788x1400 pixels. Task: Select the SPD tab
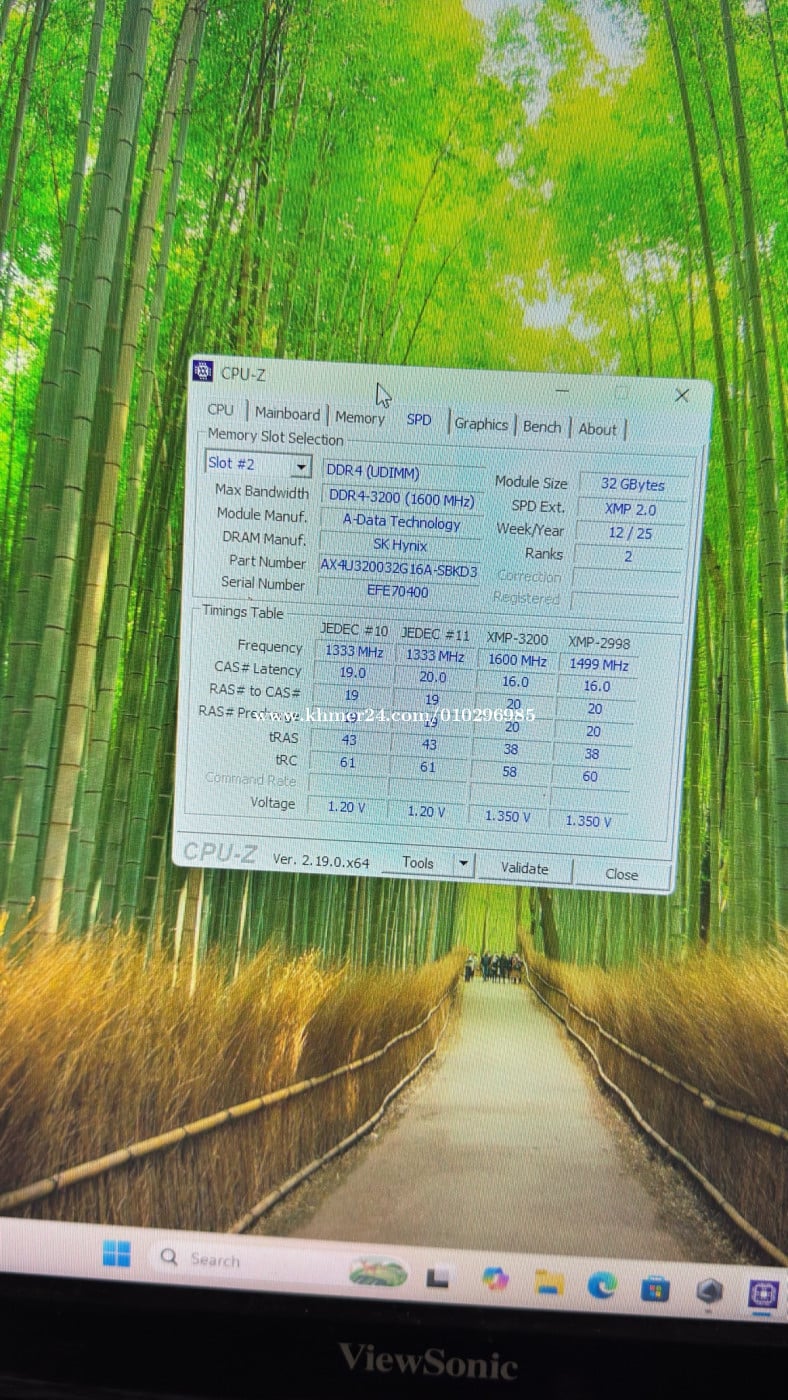[x=419, y=420]
